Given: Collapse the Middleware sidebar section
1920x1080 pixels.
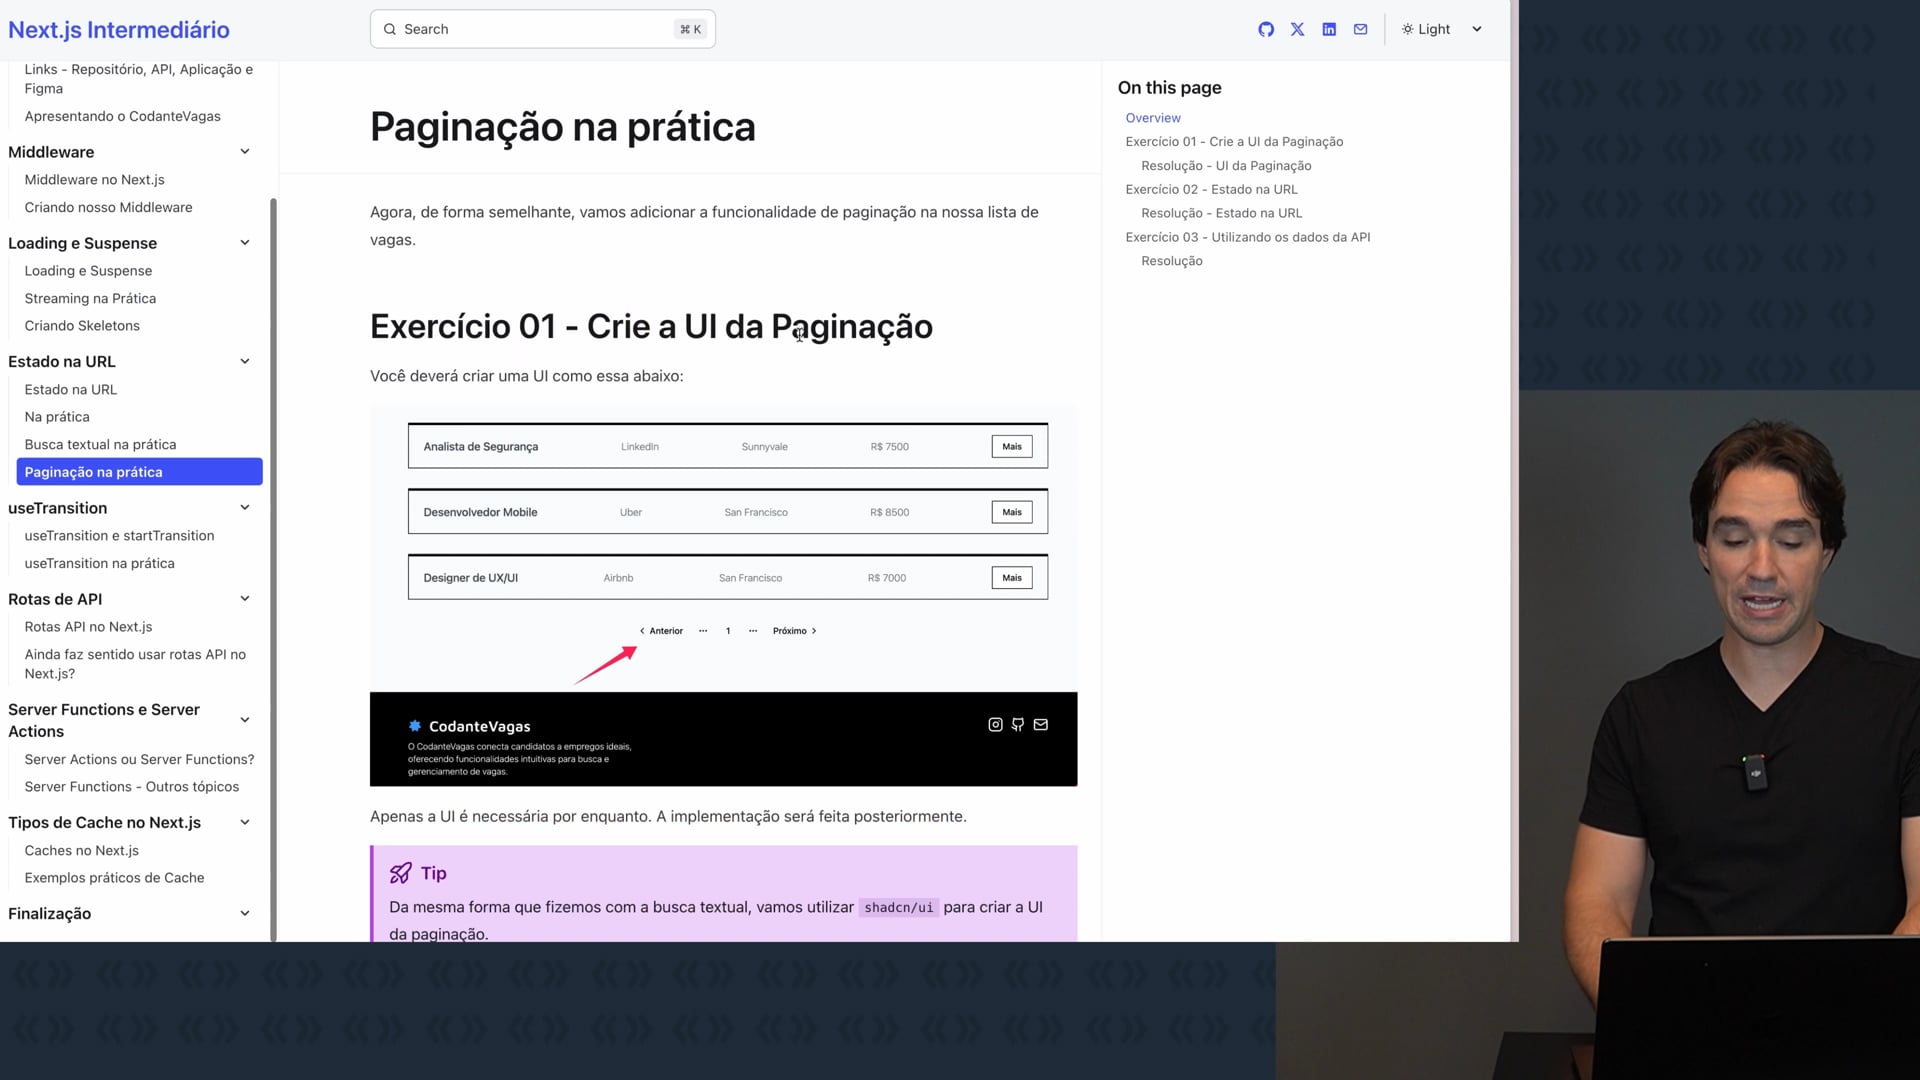Looking at the screenshot, I should 245,152.
